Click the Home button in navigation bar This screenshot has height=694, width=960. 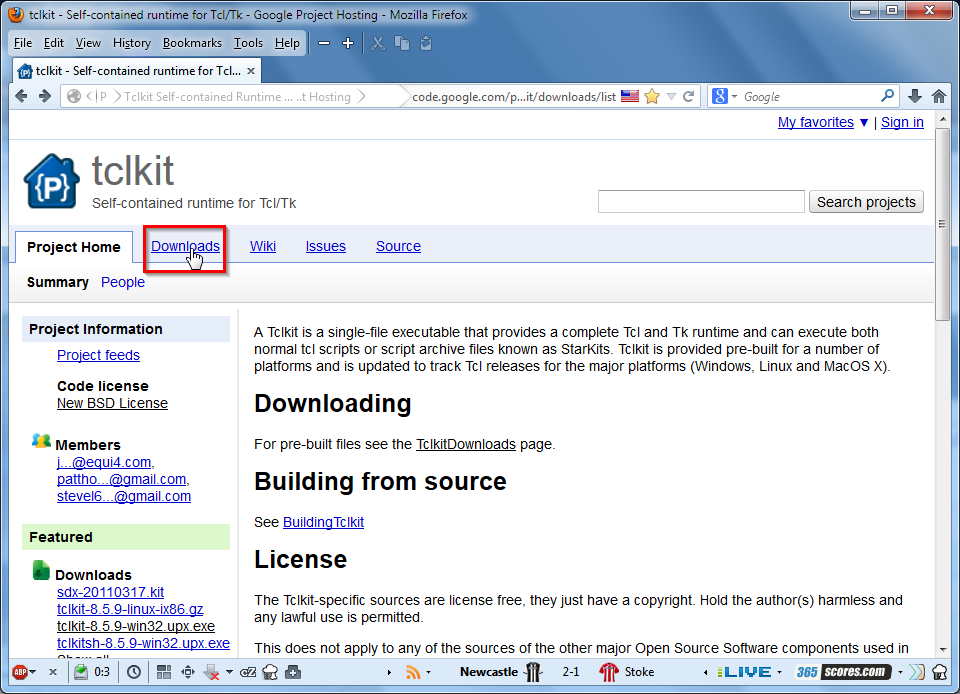tap(939, 96)
